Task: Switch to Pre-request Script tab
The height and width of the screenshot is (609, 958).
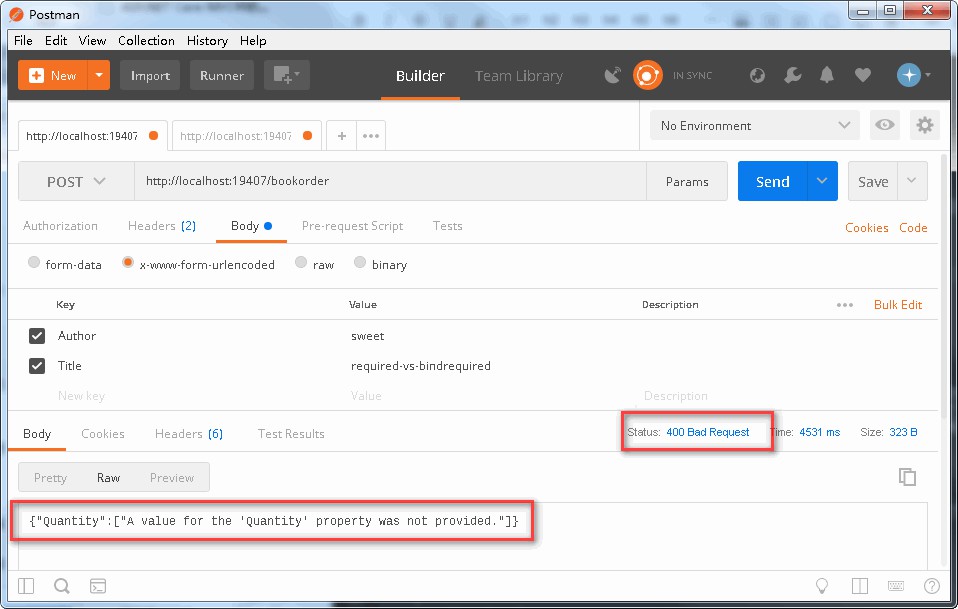Action: [x=353, y=226]
